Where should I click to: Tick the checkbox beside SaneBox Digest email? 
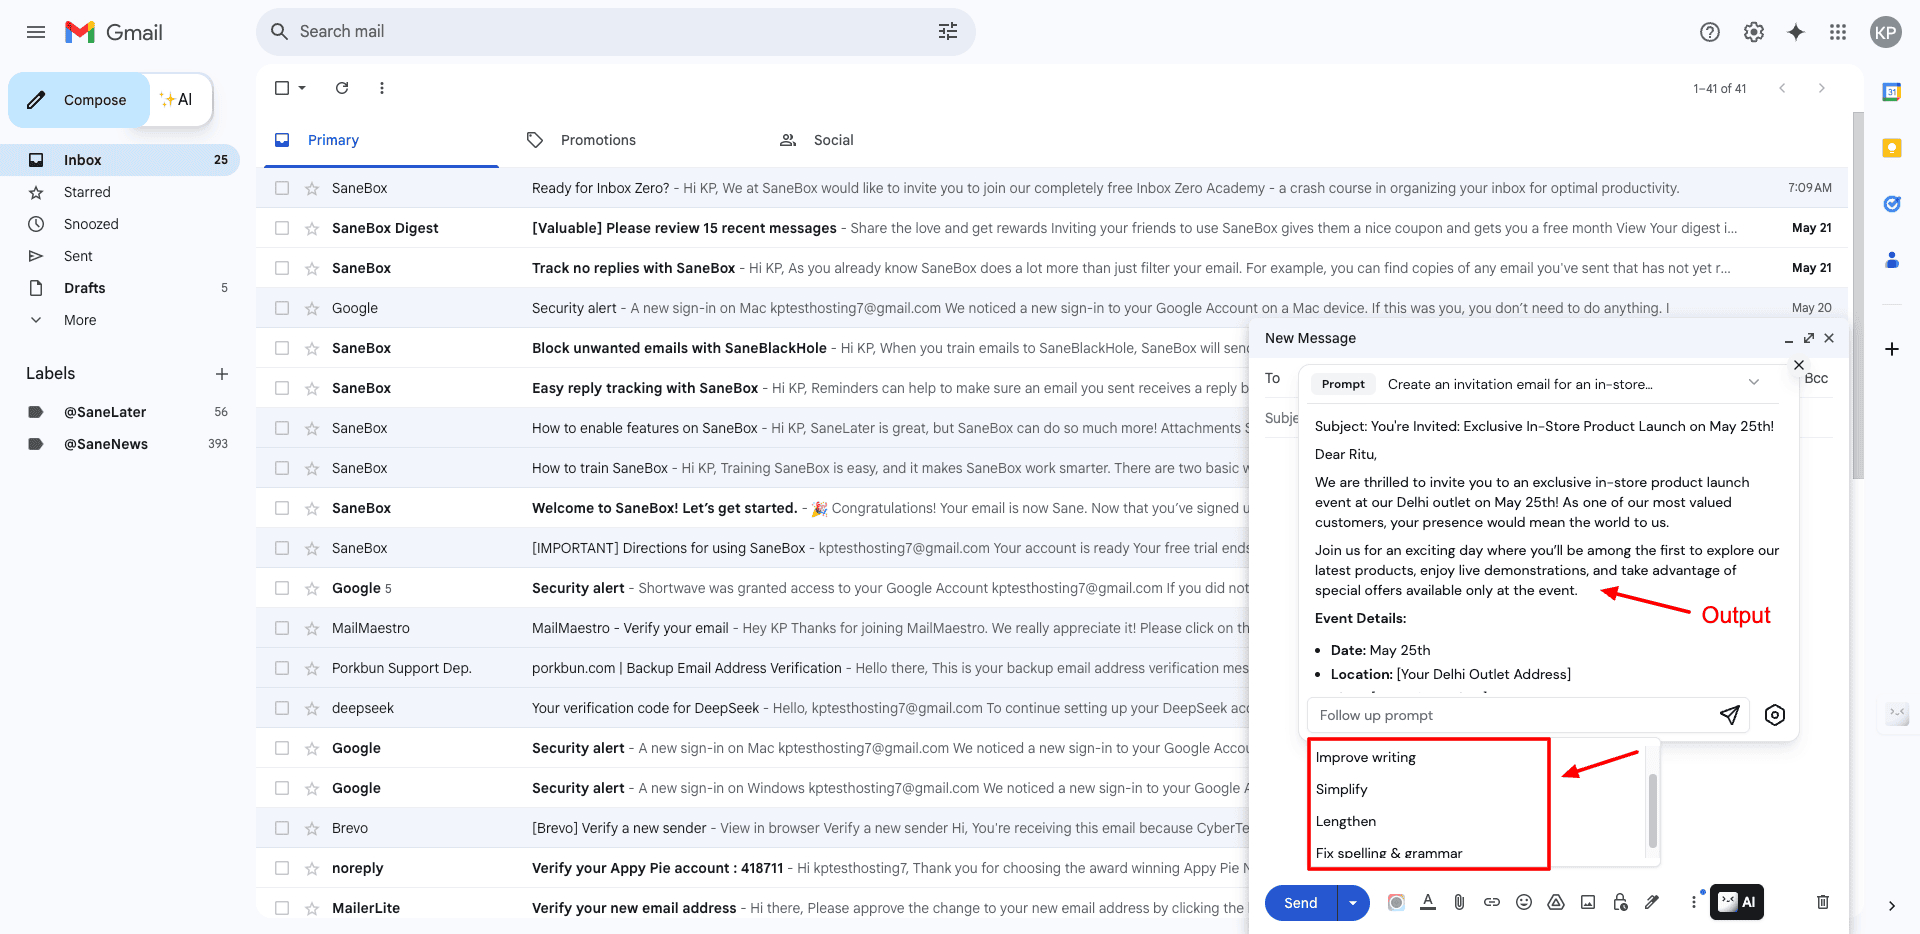(282, 228)
